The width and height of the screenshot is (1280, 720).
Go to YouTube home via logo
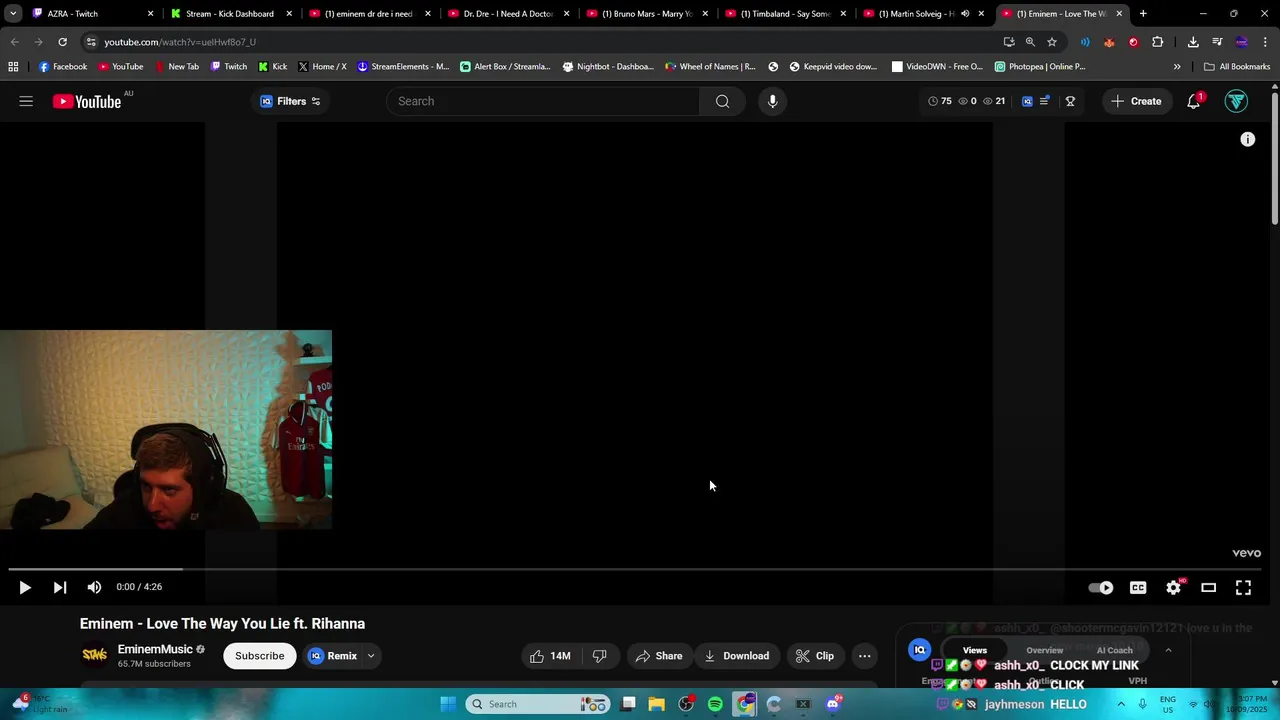86,101
